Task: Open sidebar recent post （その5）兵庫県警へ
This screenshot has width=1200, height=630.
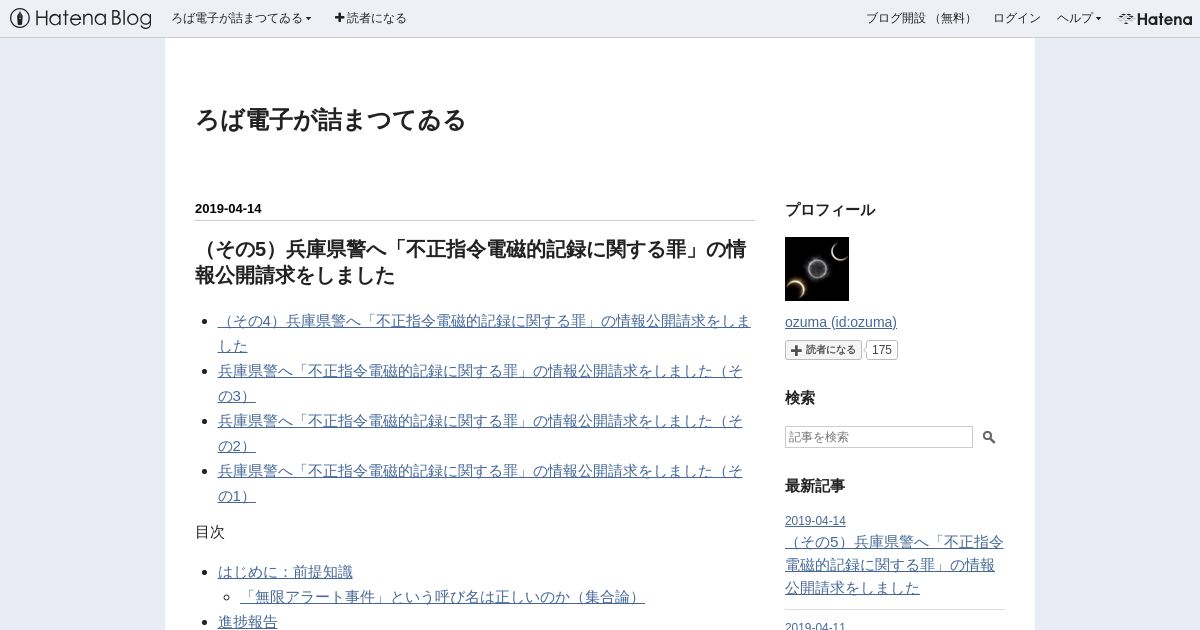Action: 894,565
